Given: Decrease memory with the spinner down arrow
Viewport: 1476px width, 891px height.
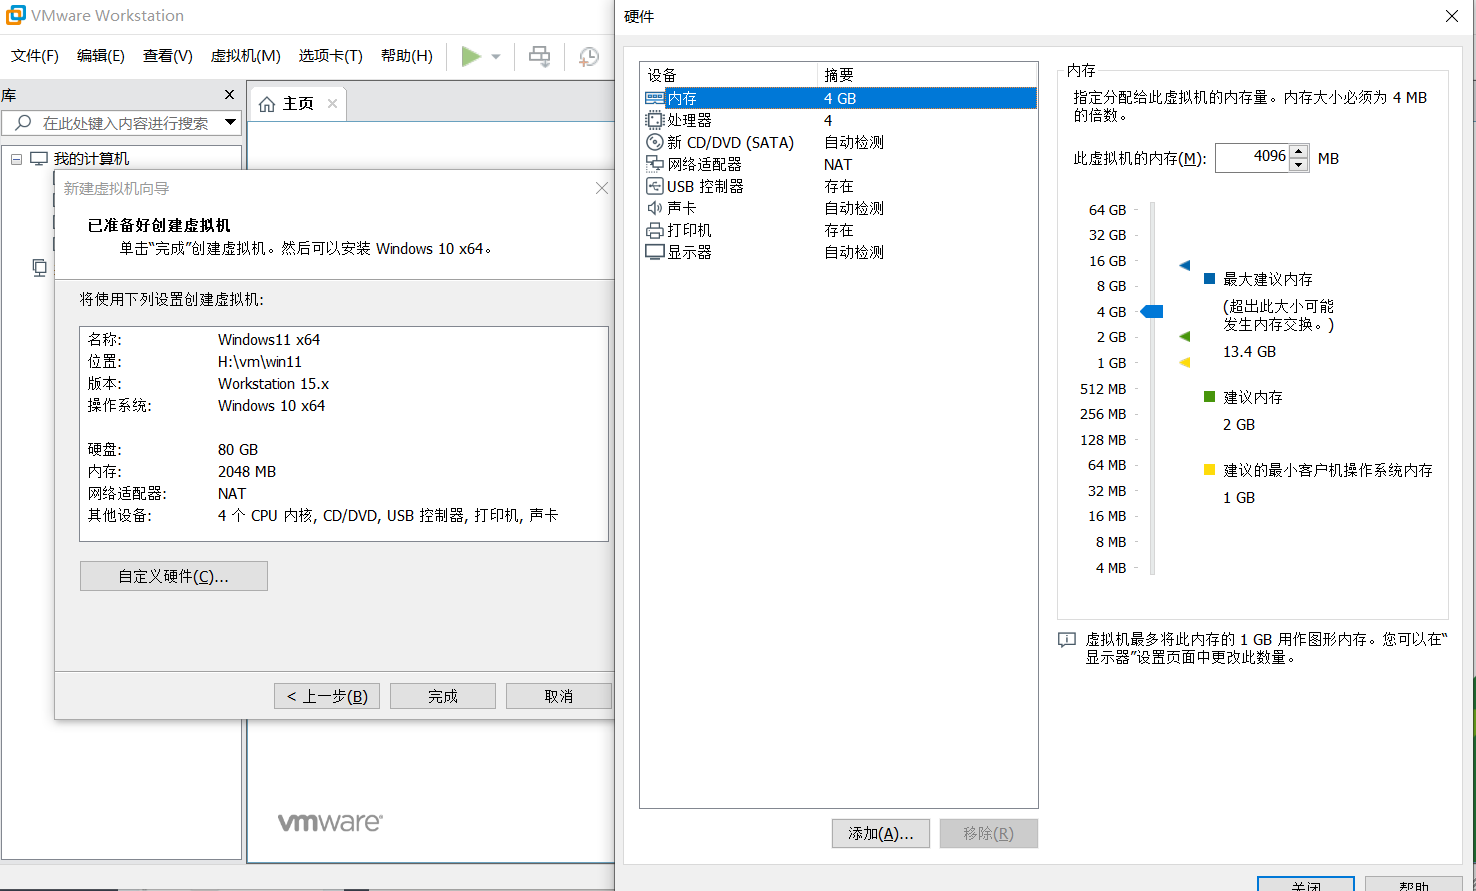Looking at the screenshot, I should tap(1298, 165).
